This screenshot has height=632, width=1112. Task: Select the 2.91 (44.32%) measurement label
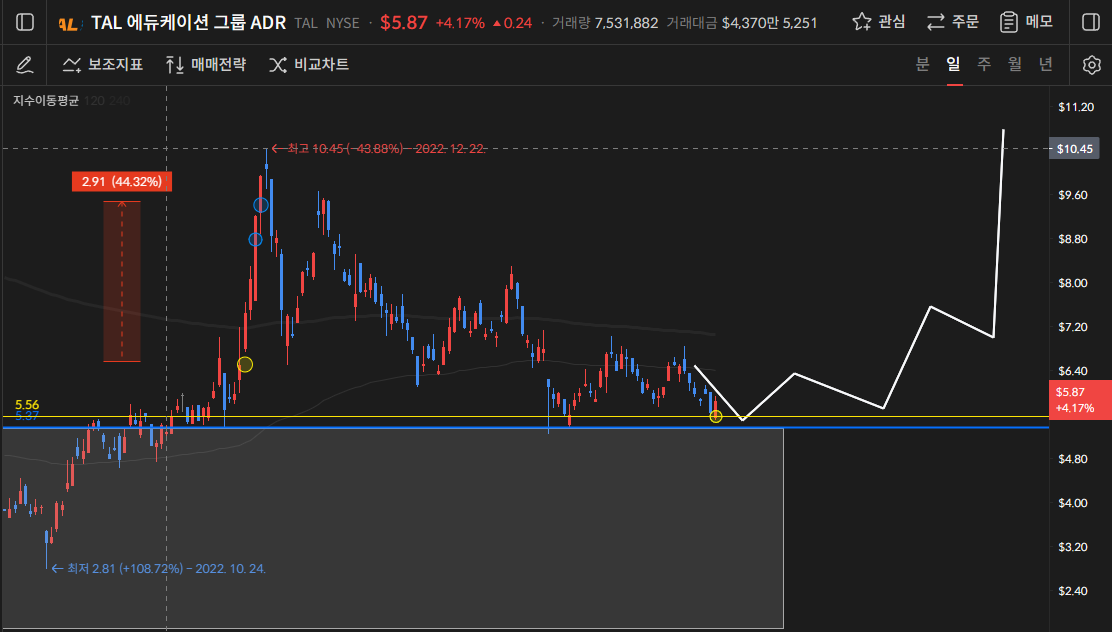point(122,182)
